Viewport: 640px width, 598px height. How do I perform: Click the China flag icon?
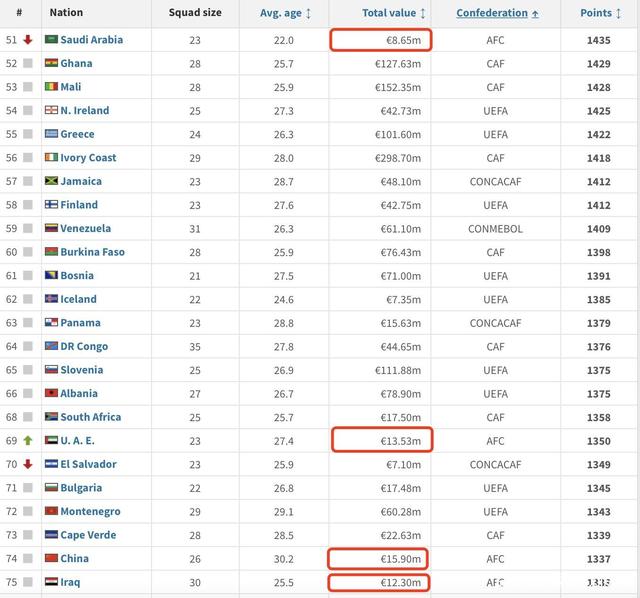click(51, 558)
